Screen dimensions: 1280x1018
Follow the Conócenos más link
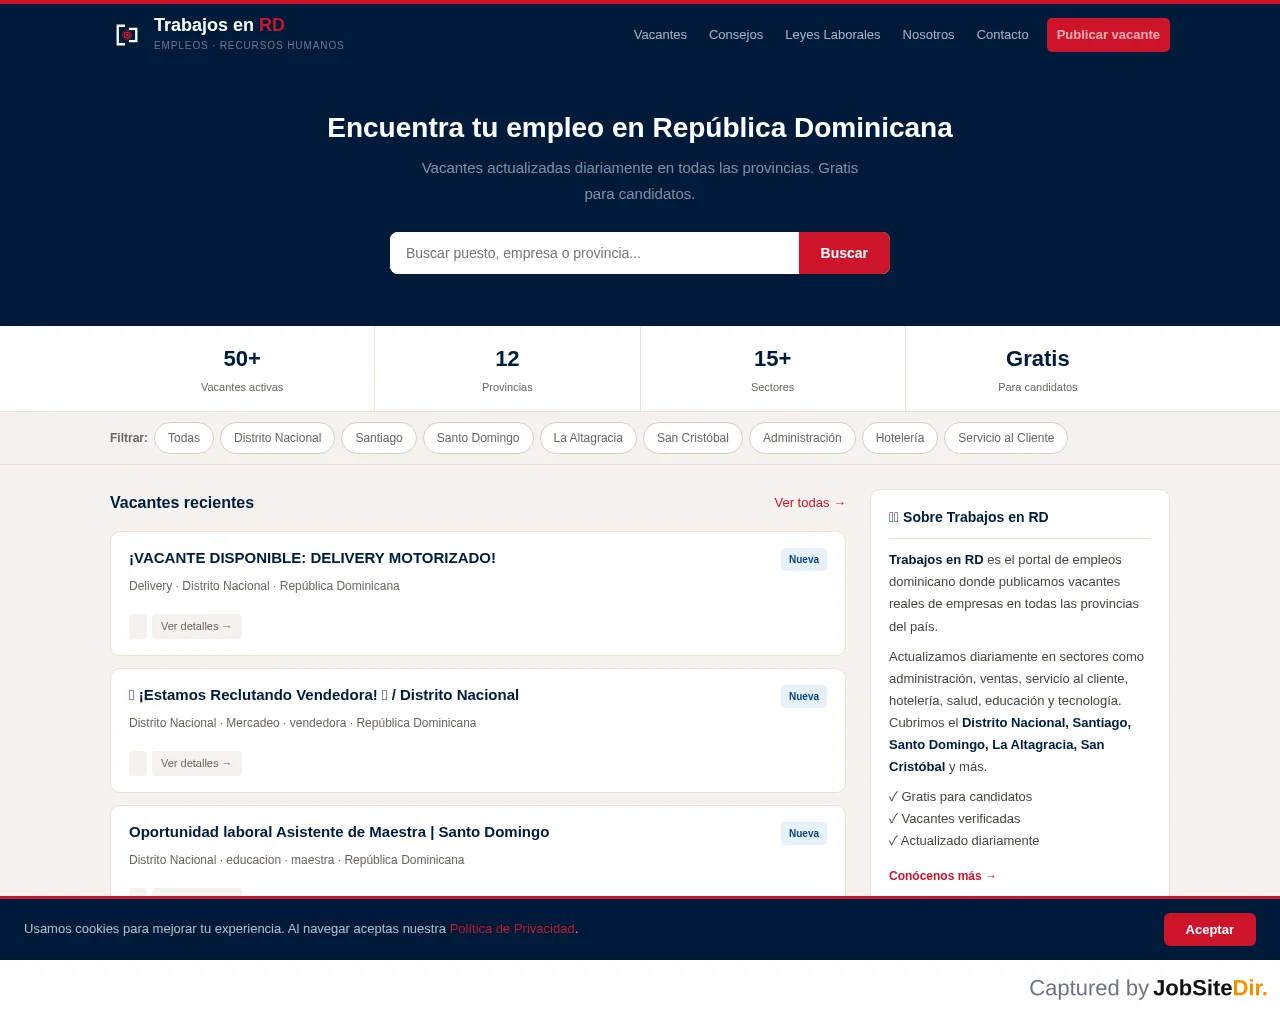pos(943,876)
